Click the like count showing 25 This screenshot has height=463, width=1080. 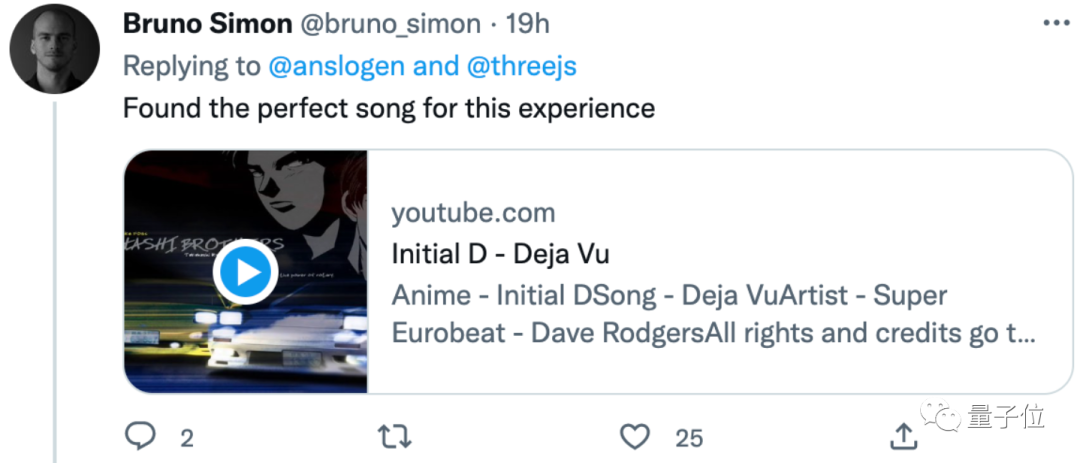point(688,437)
